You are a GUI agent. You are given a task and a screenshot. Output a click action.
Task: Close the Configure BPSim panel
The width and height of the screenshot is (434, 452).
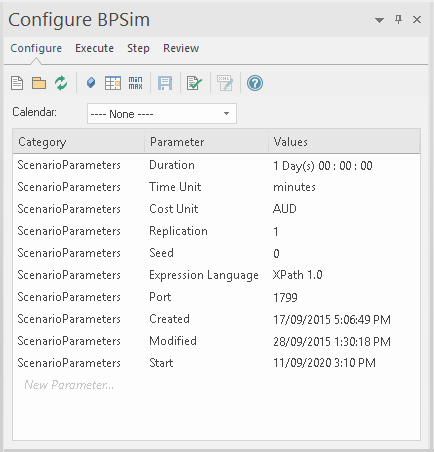tap(417, 20)
